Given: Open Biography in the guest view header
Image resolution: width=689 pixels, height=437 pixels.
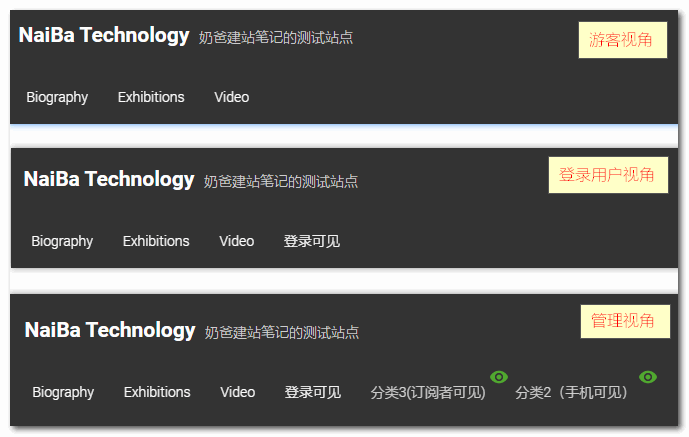Looking at the screenshot, I should [57, 97].
